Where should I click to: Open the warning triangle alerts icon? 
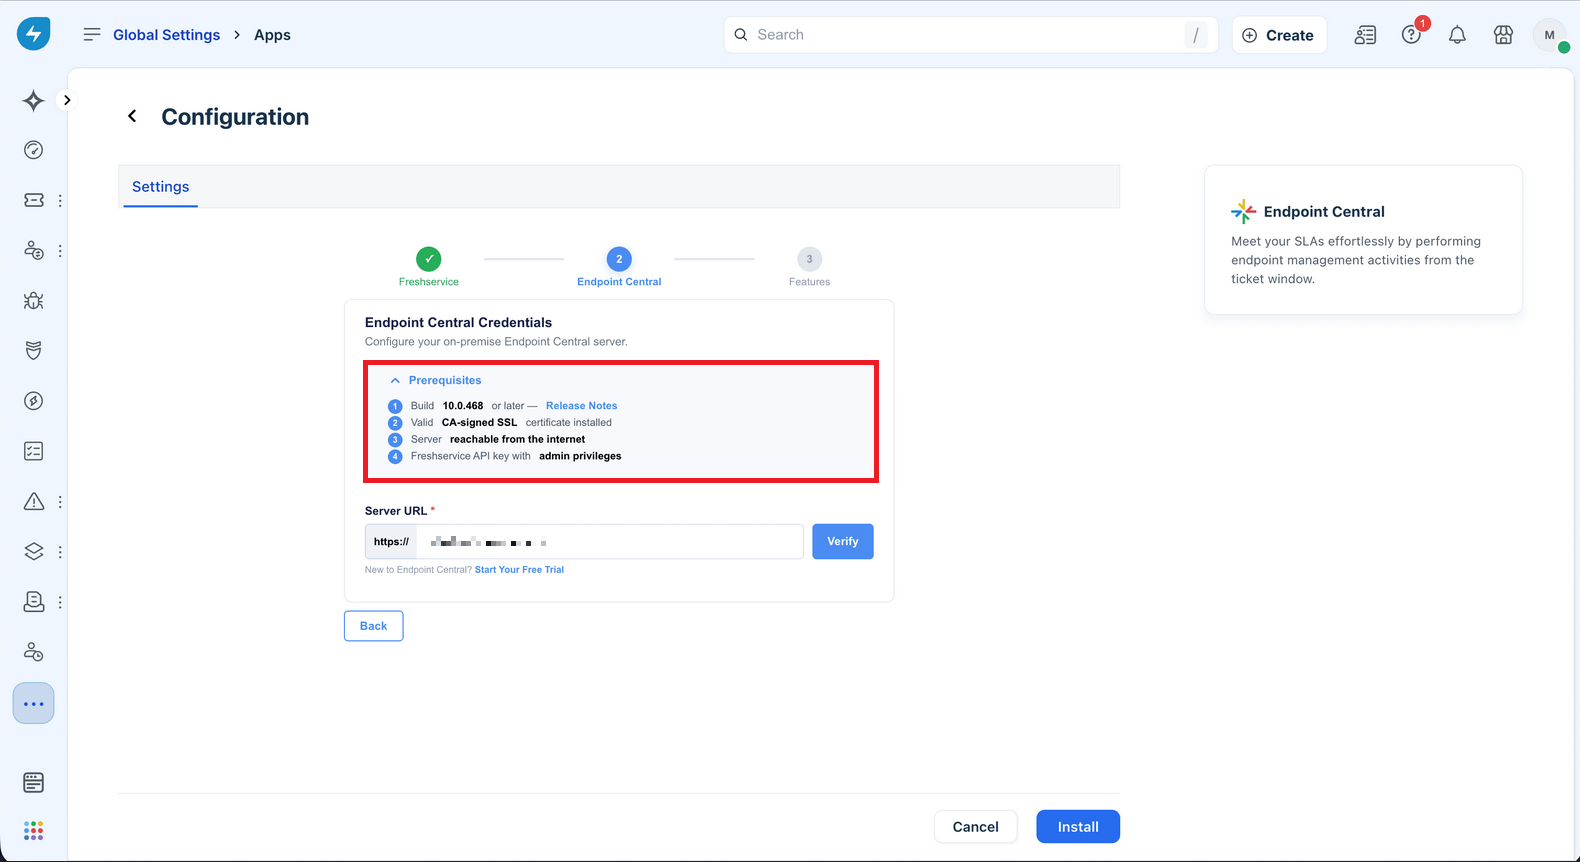pos(33,501)
